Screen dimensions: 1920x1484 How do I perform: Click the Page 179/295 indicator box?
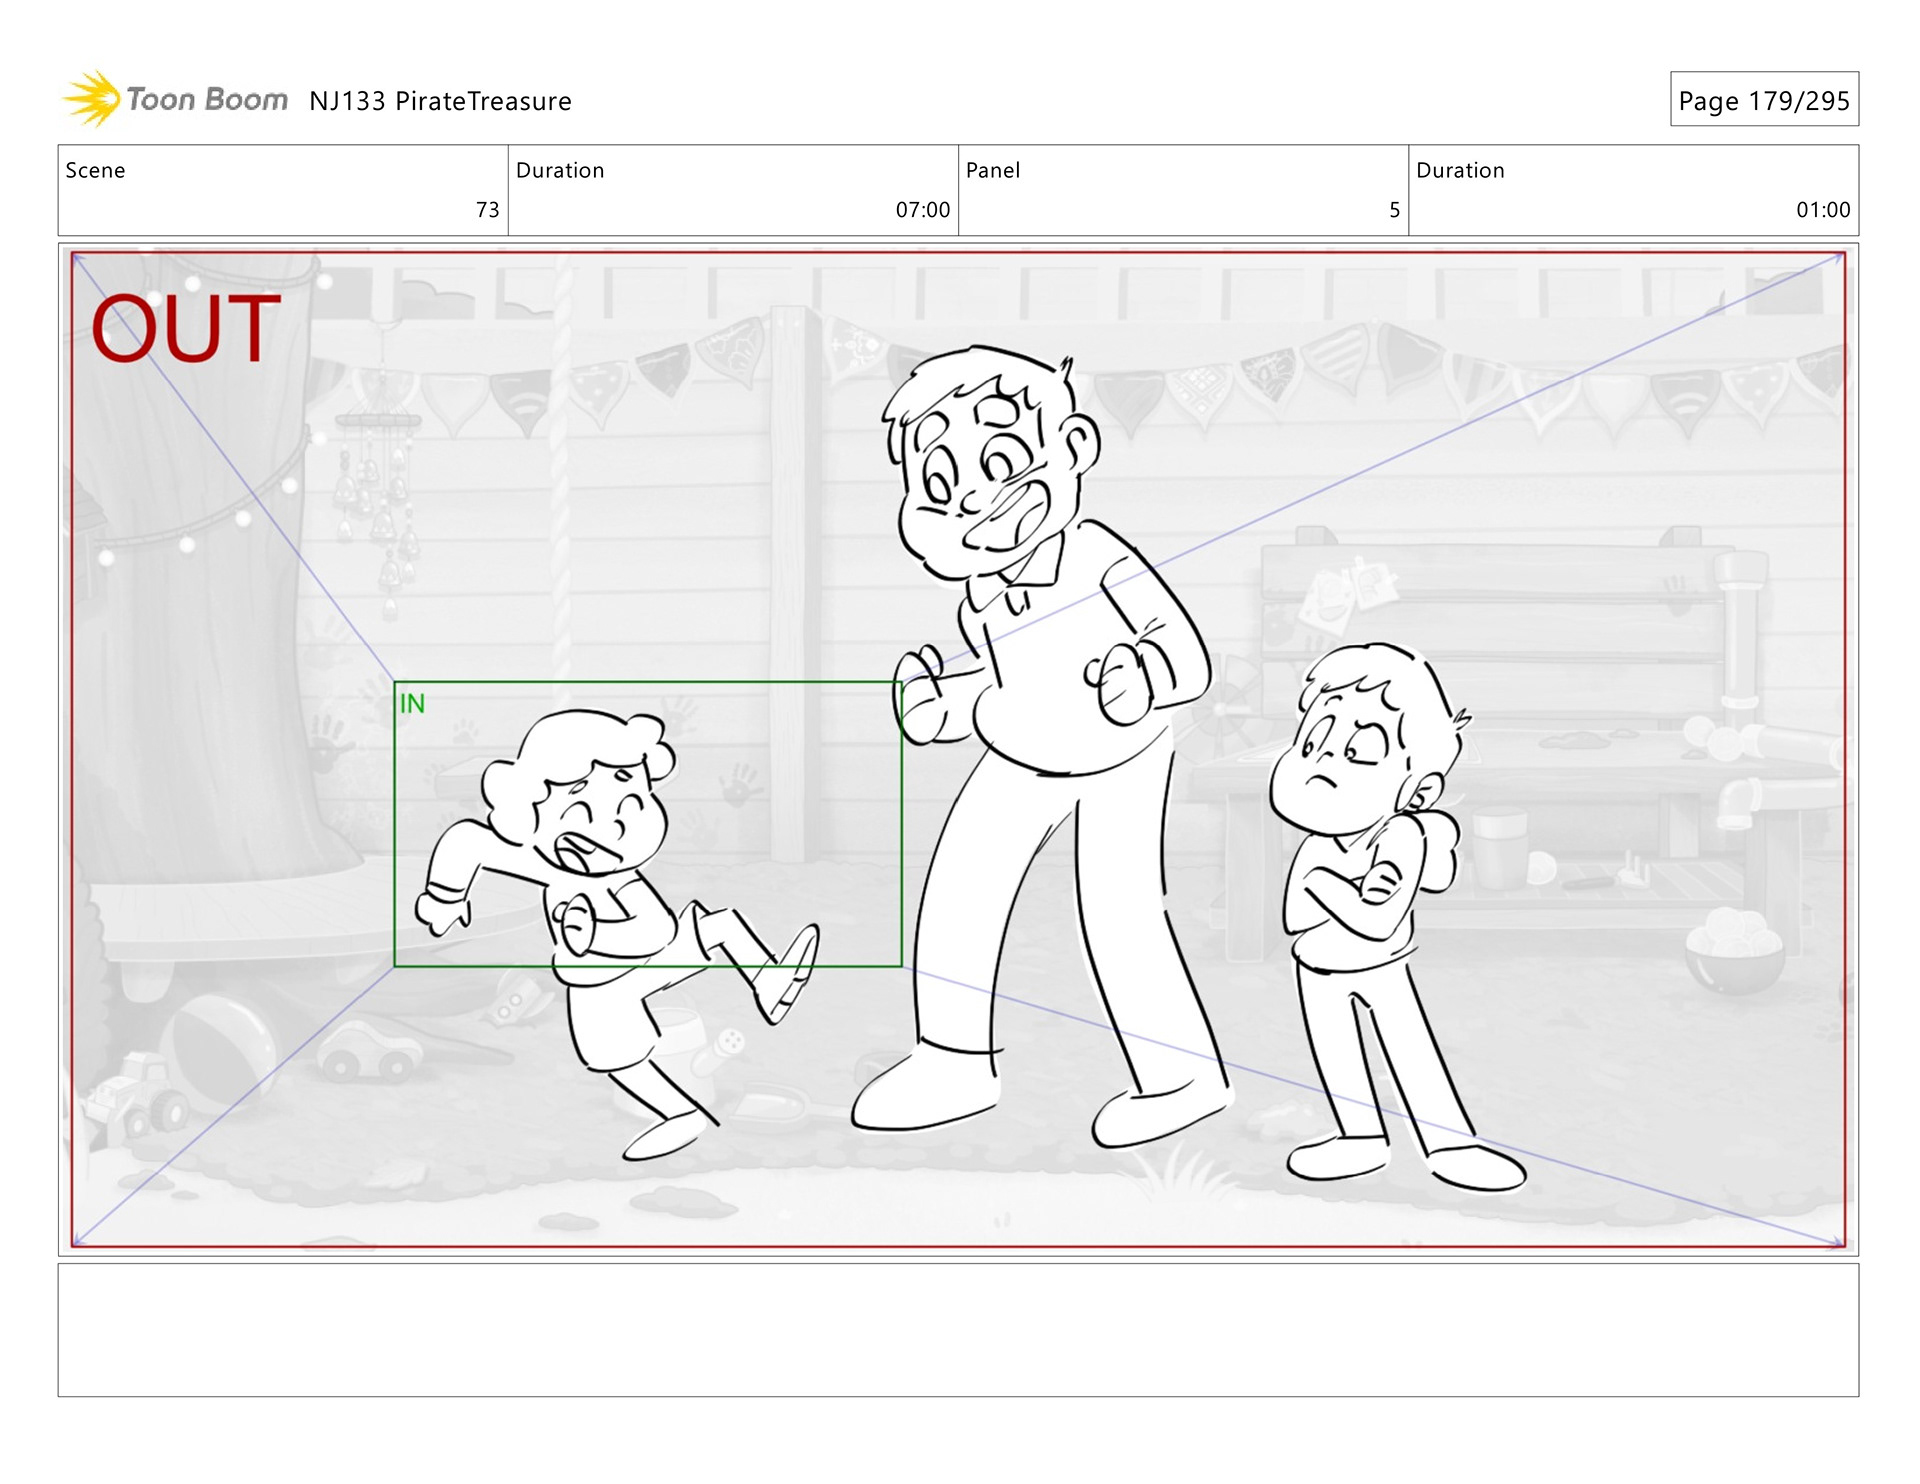[1763, 100]
